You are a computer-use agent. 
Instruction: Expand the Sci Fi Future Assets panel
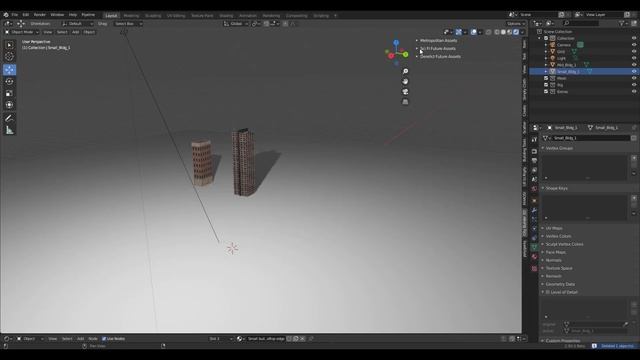tap(438, 49)
